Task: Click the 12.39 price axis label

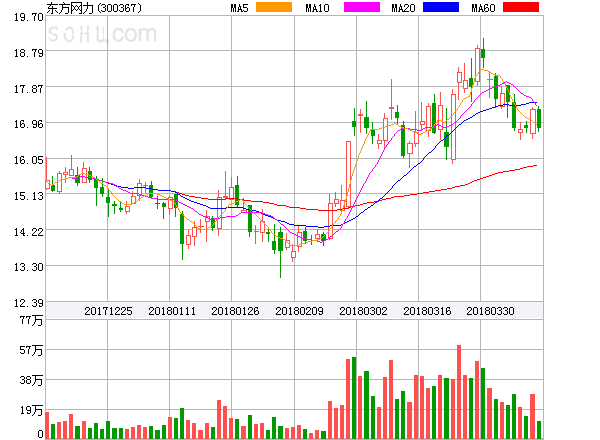Action: pyautogui.click(x=29, y=303)
